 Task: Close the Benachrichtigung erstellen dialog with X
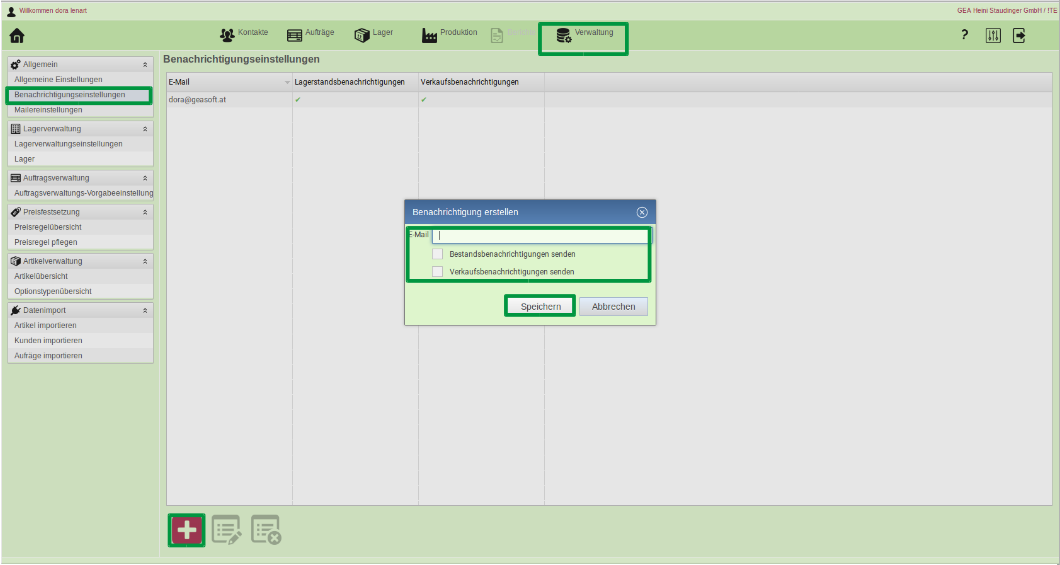click(x=642, y=212)
